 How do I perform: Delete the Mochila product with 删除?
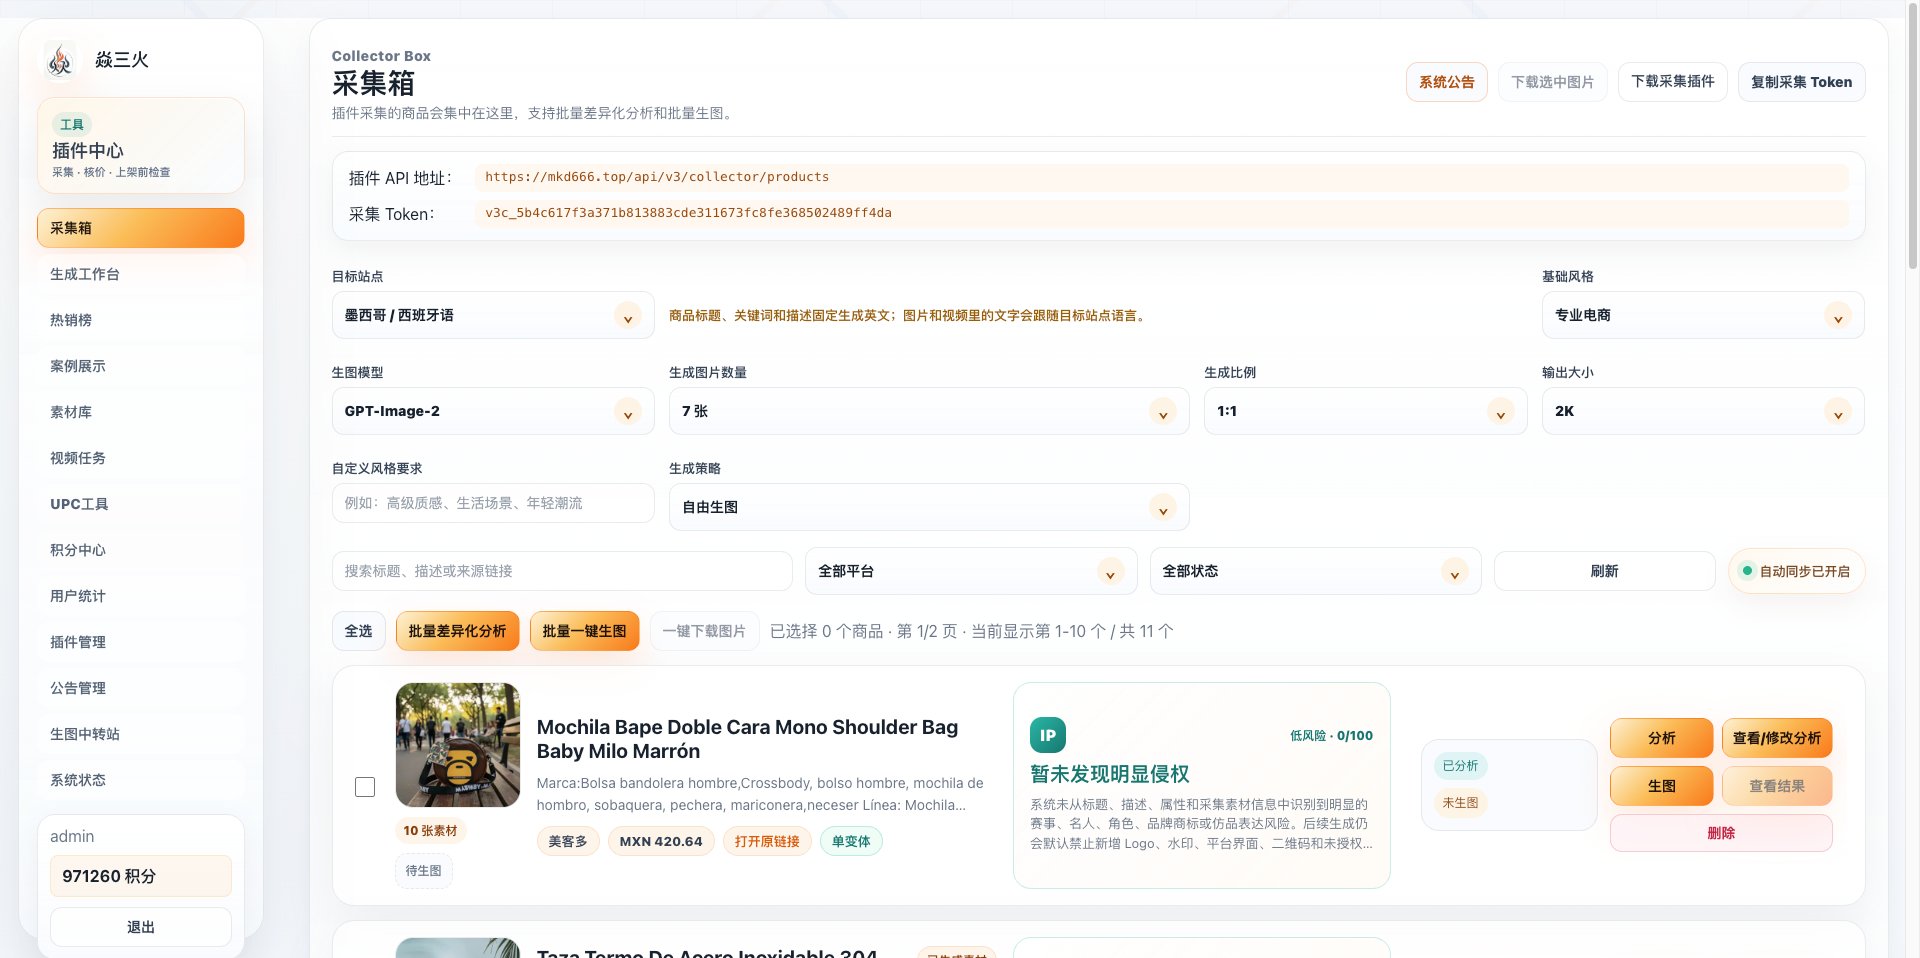1721,833
